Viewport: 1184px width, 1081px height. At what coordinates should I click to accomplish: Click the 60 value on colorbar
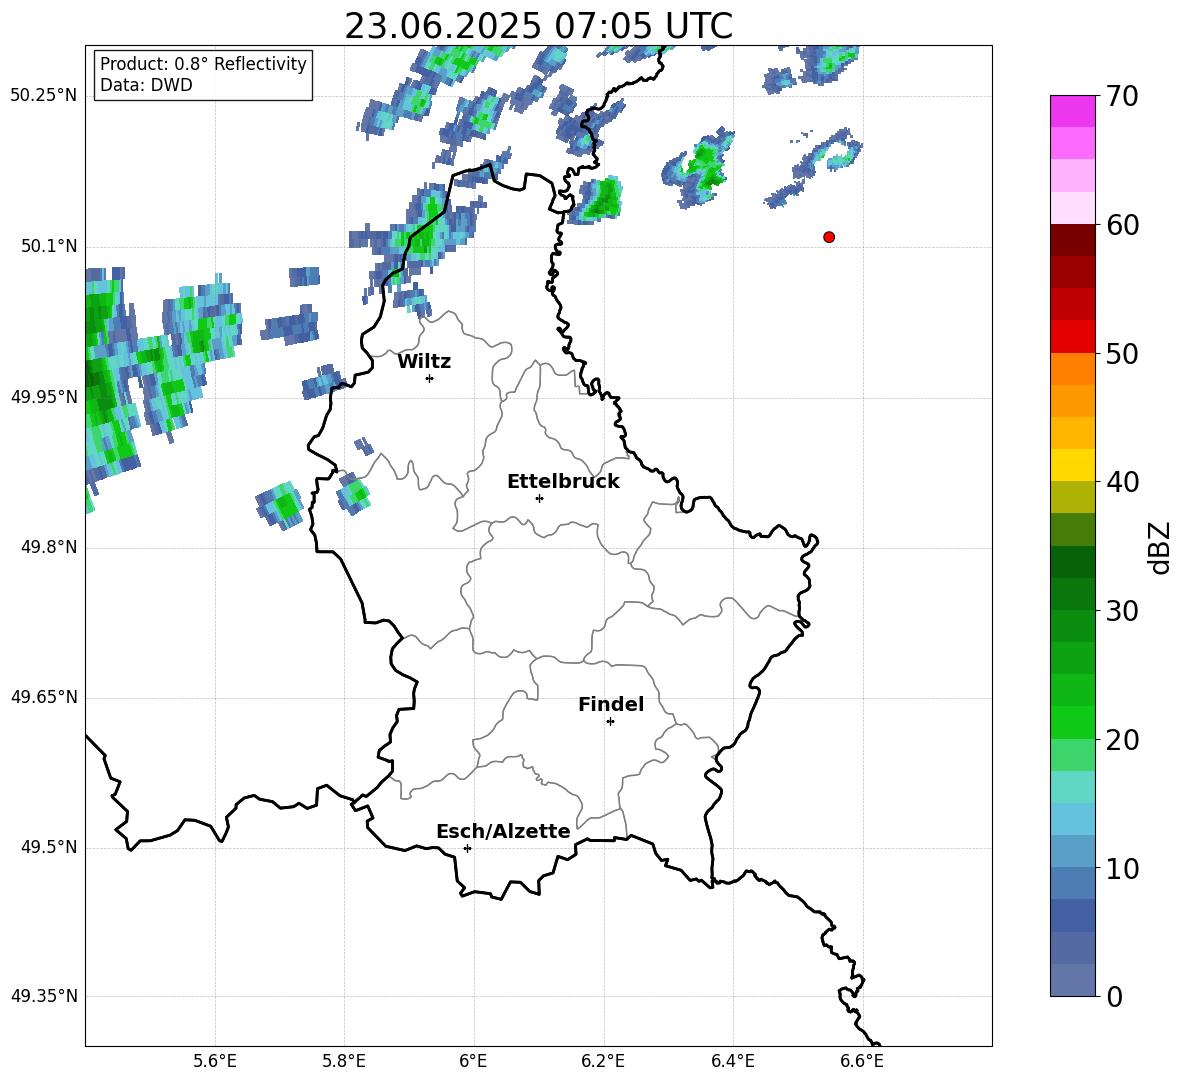coord(1122,225)
